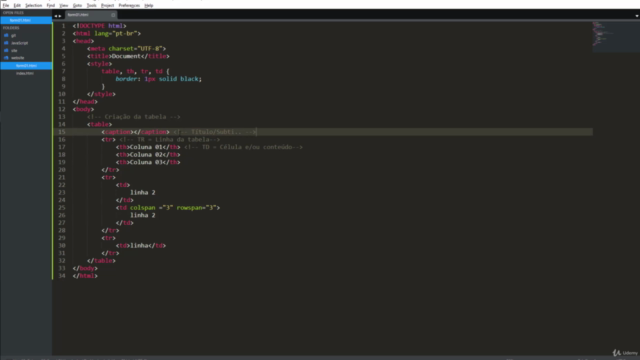Click the html lang="pt-br" line
The width and height of the screenshot is (640, 360).
[x=107, y=33]
